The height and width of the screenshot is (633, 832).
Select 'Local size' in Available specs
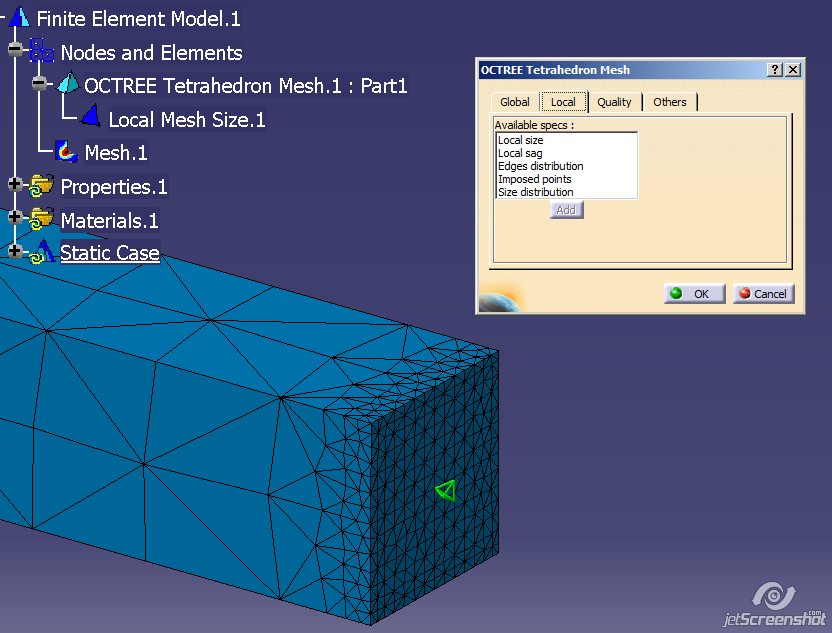(x=566, y=140)
